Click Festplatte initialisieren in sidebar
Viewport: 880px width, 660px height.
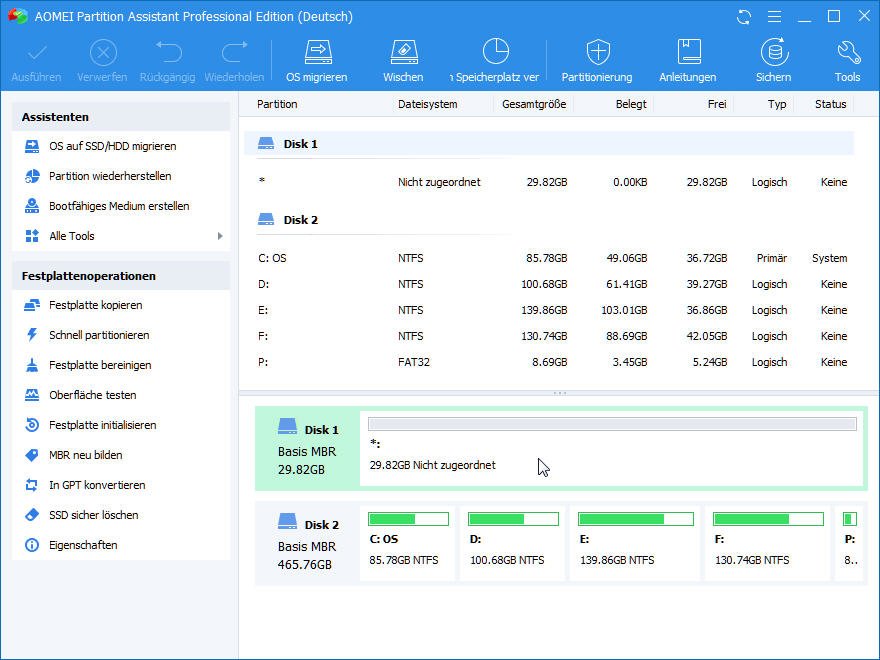click(x=102, y=425)
